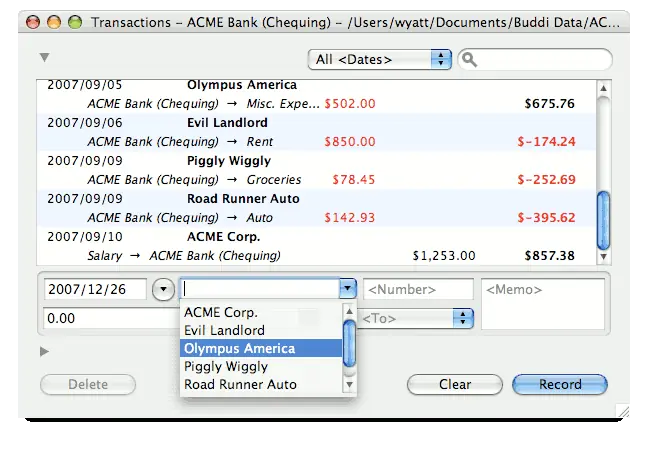The height and width of the screenshot is (452, 661).
Task: Select the Road Runner Auto transaction row
Action: tap(316, 208)
